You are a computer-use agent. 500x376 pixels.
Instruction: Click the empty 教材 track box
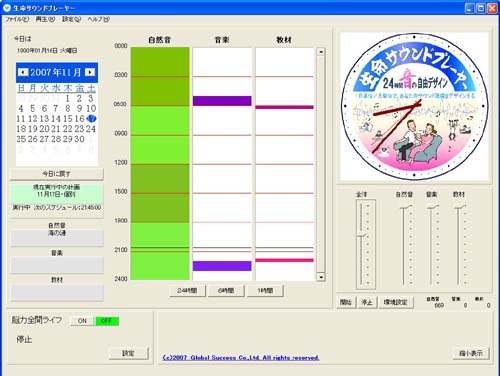[x=57, y=292]
